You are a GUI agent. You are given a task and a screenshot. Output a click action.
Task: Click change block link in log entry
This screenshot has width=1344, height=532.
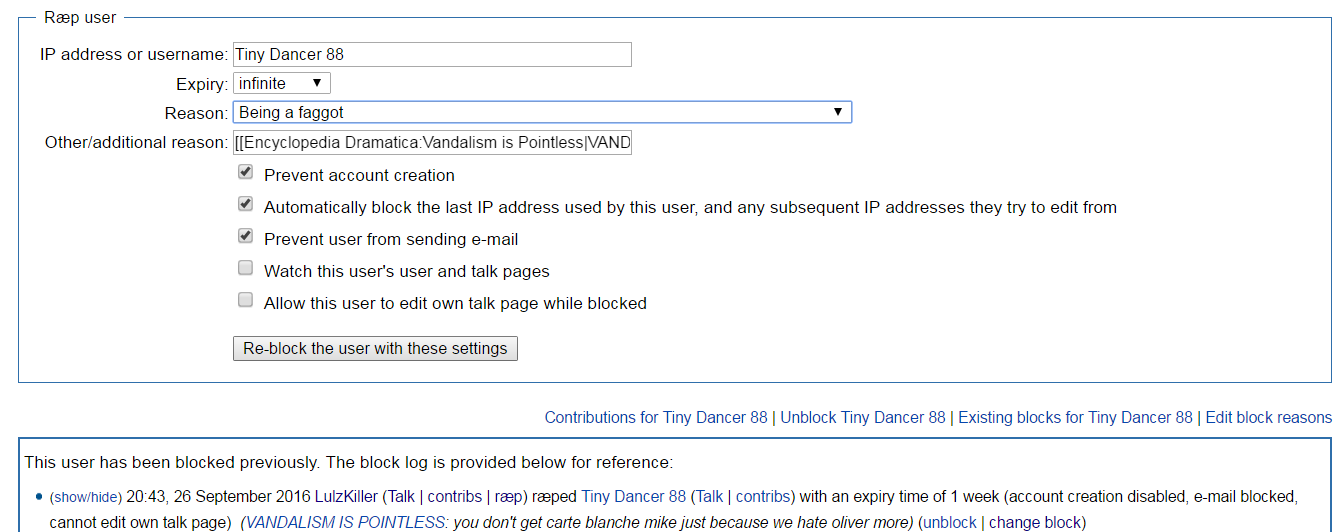tap(1035, 522)
